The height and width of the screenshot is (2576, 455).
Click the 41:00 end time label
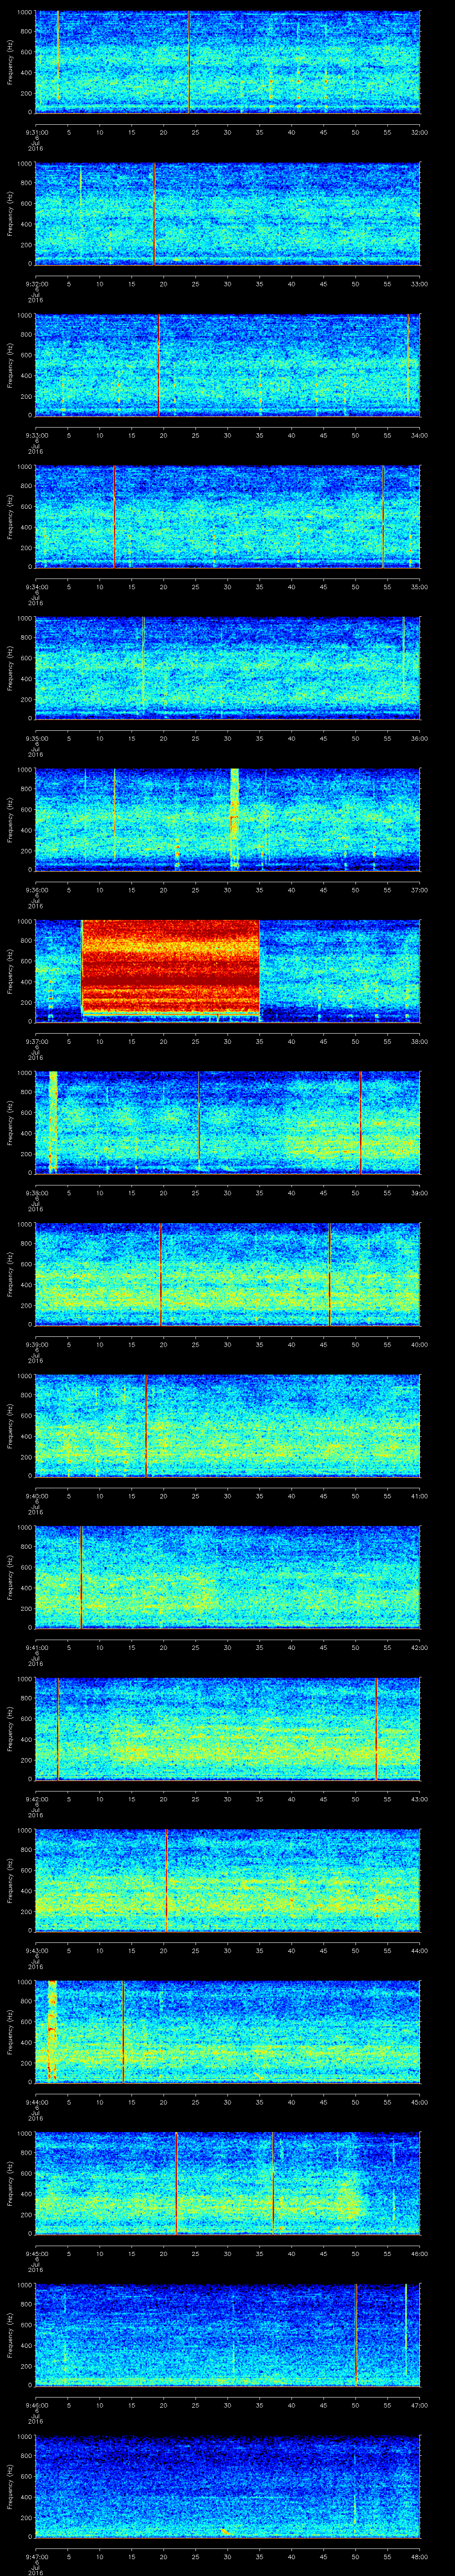point(419,1496)
